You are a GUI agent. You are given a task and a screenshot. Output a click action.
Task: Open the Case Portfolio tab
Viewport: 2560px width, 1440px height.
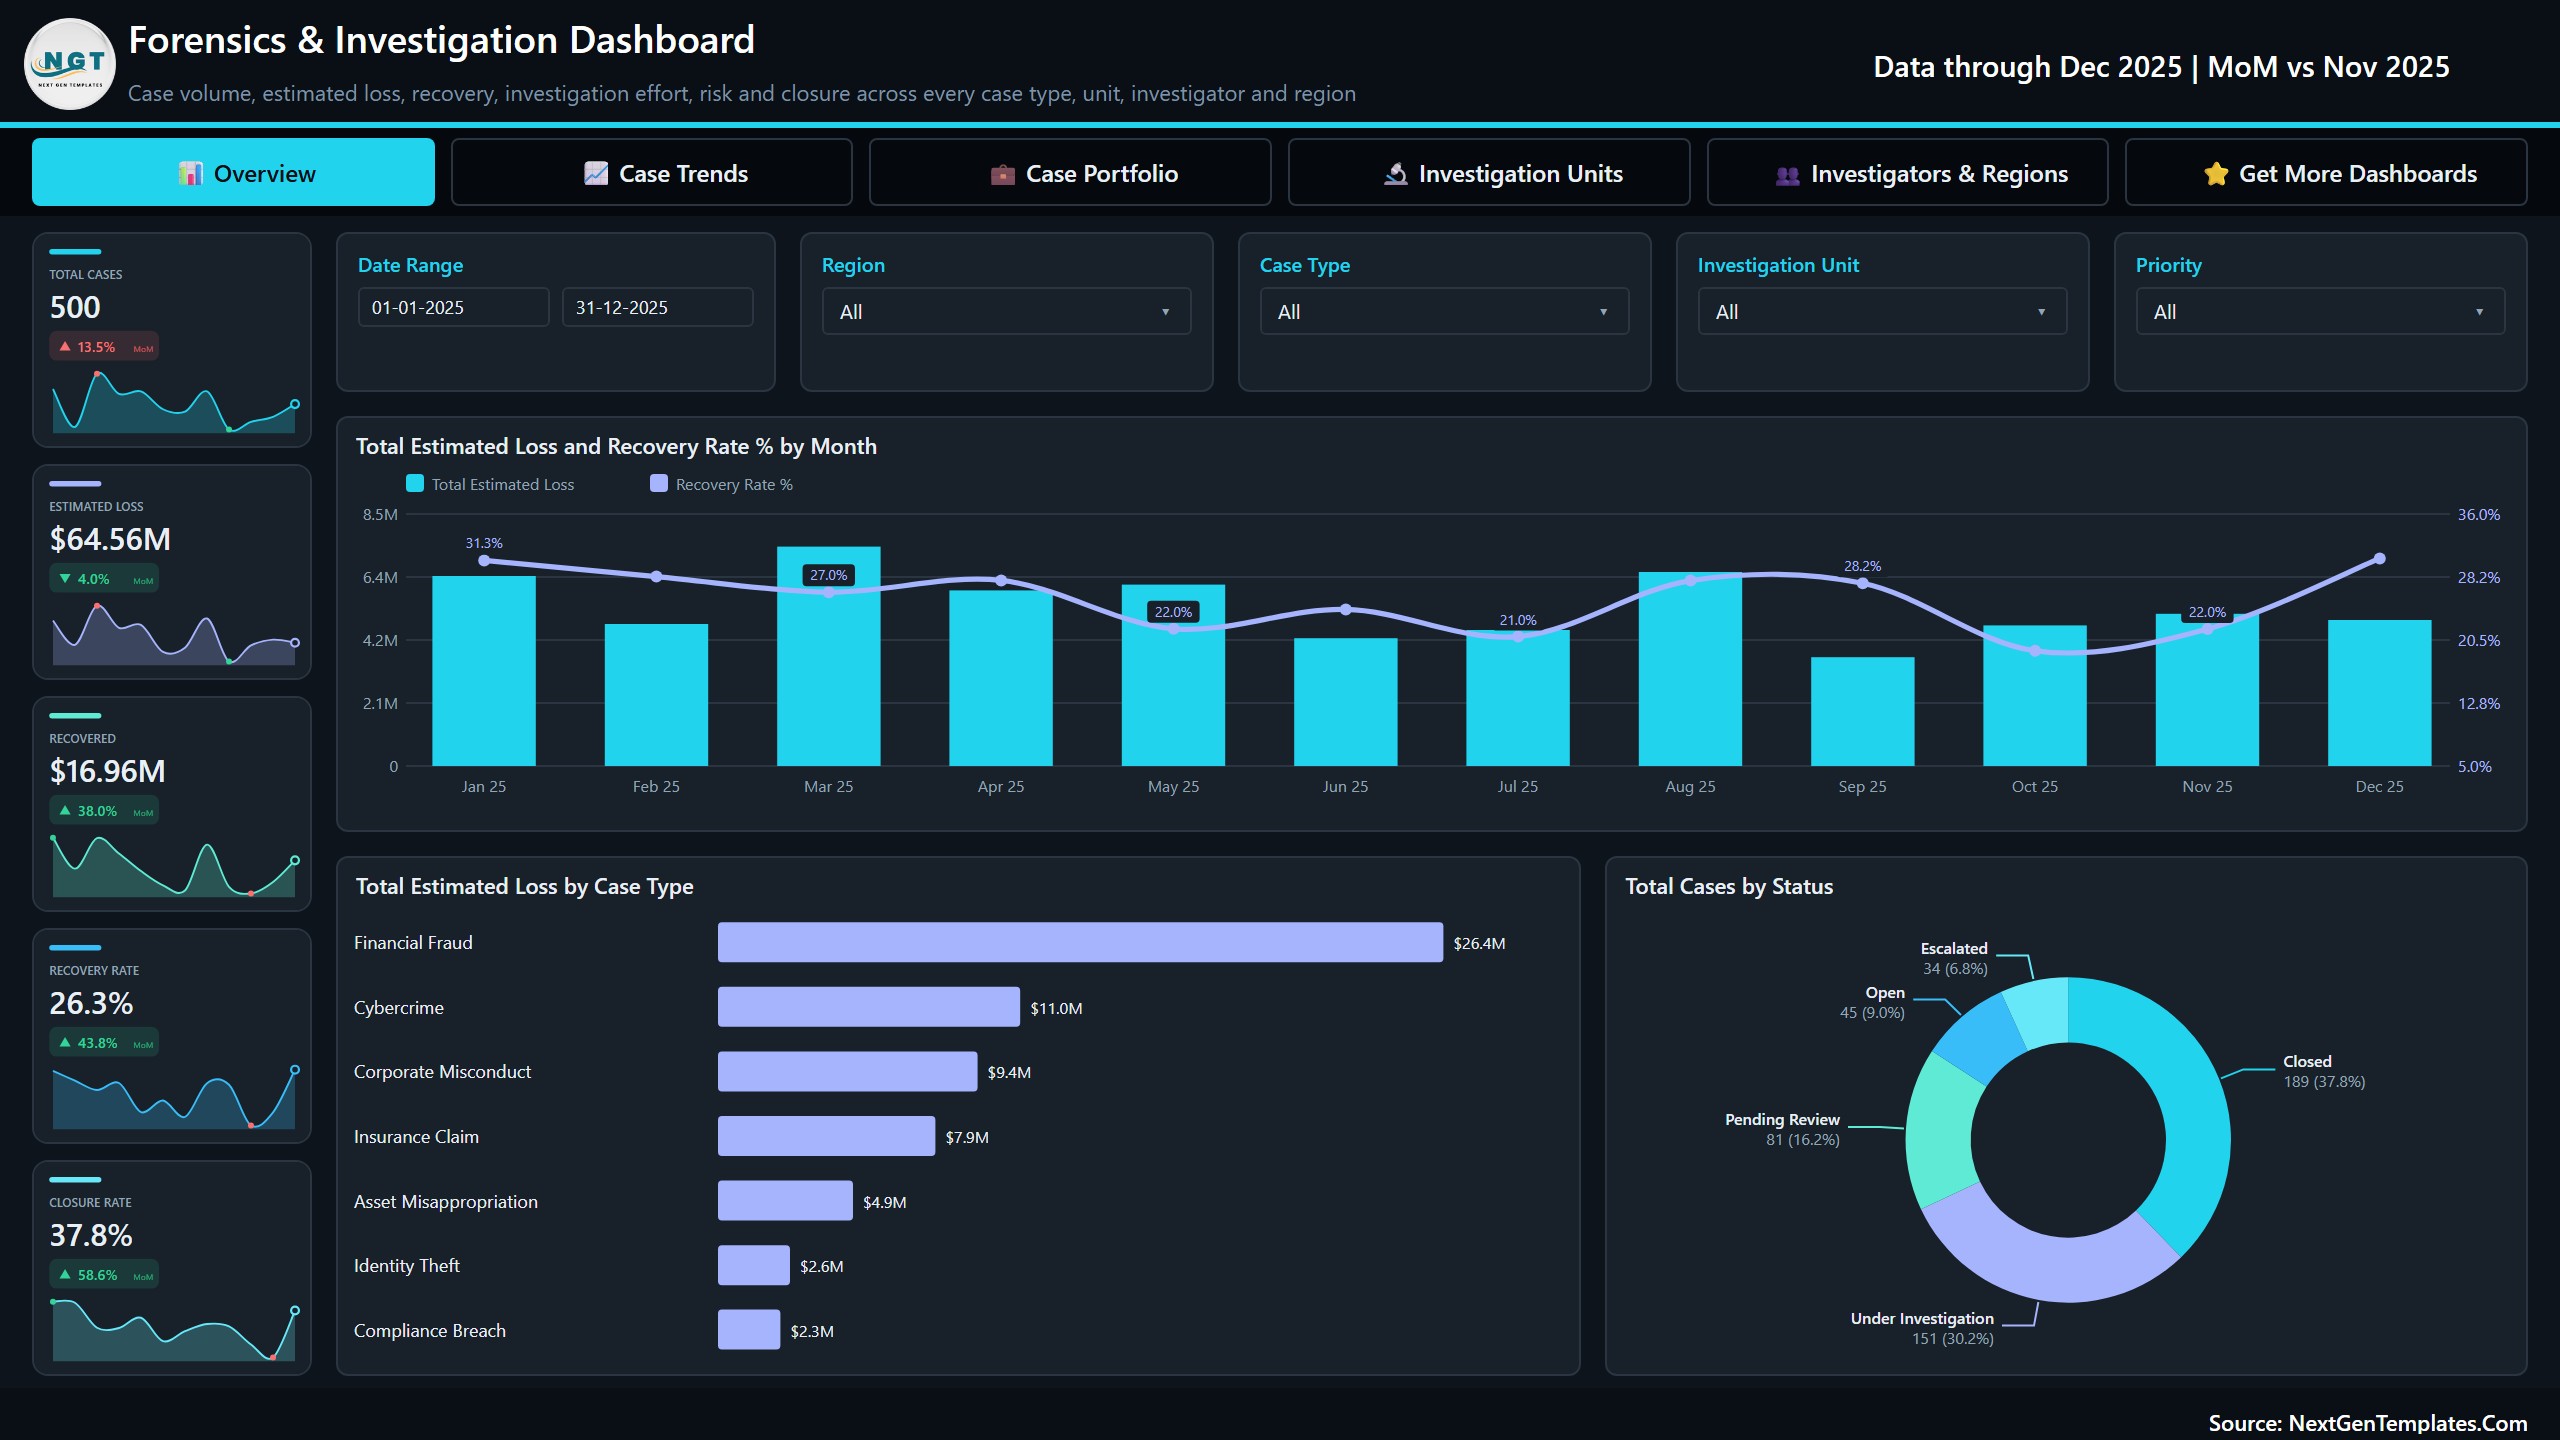coord(1070,173)
